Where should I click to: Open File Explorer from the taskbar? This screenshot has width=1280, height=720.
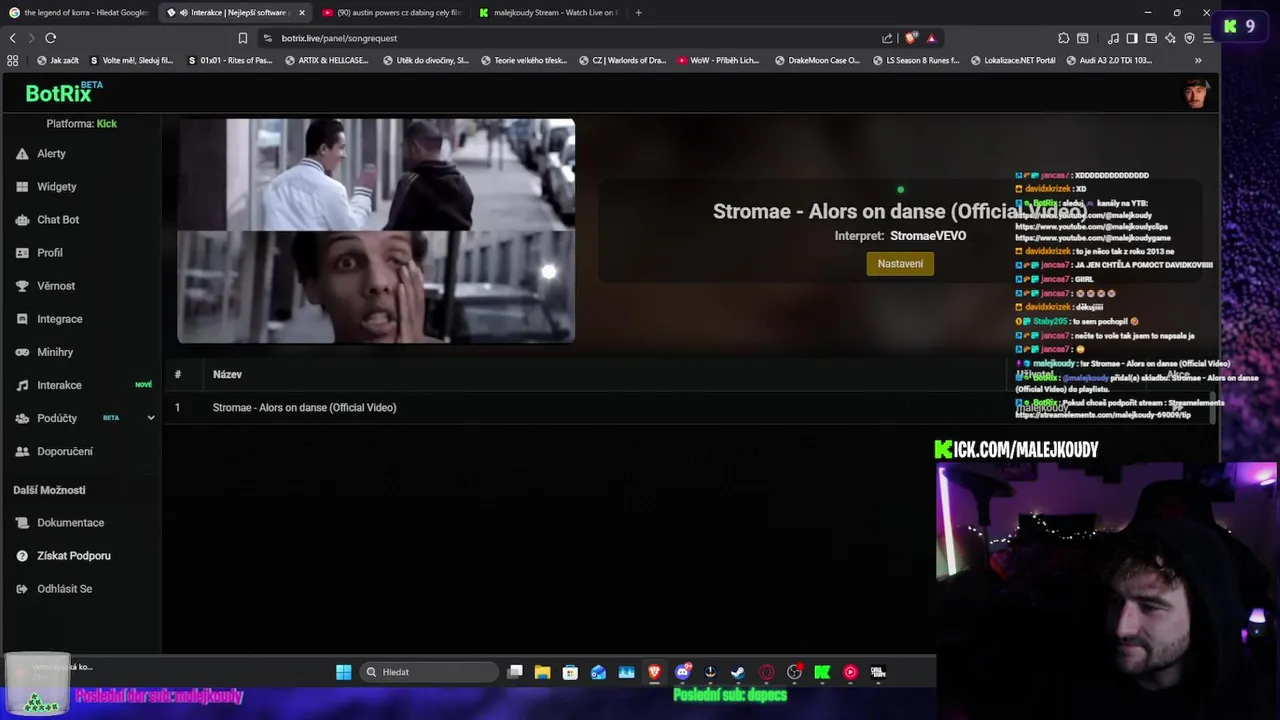tap(542, 672)
